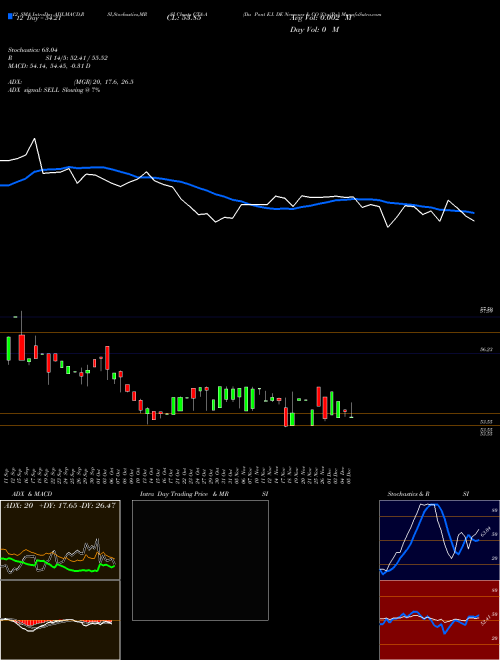The height and width of the screenshot is (660, 500).
Task: Click the 63.04 value on the stochastics chart
Action: pyautogui.click(x=486, y=531)
